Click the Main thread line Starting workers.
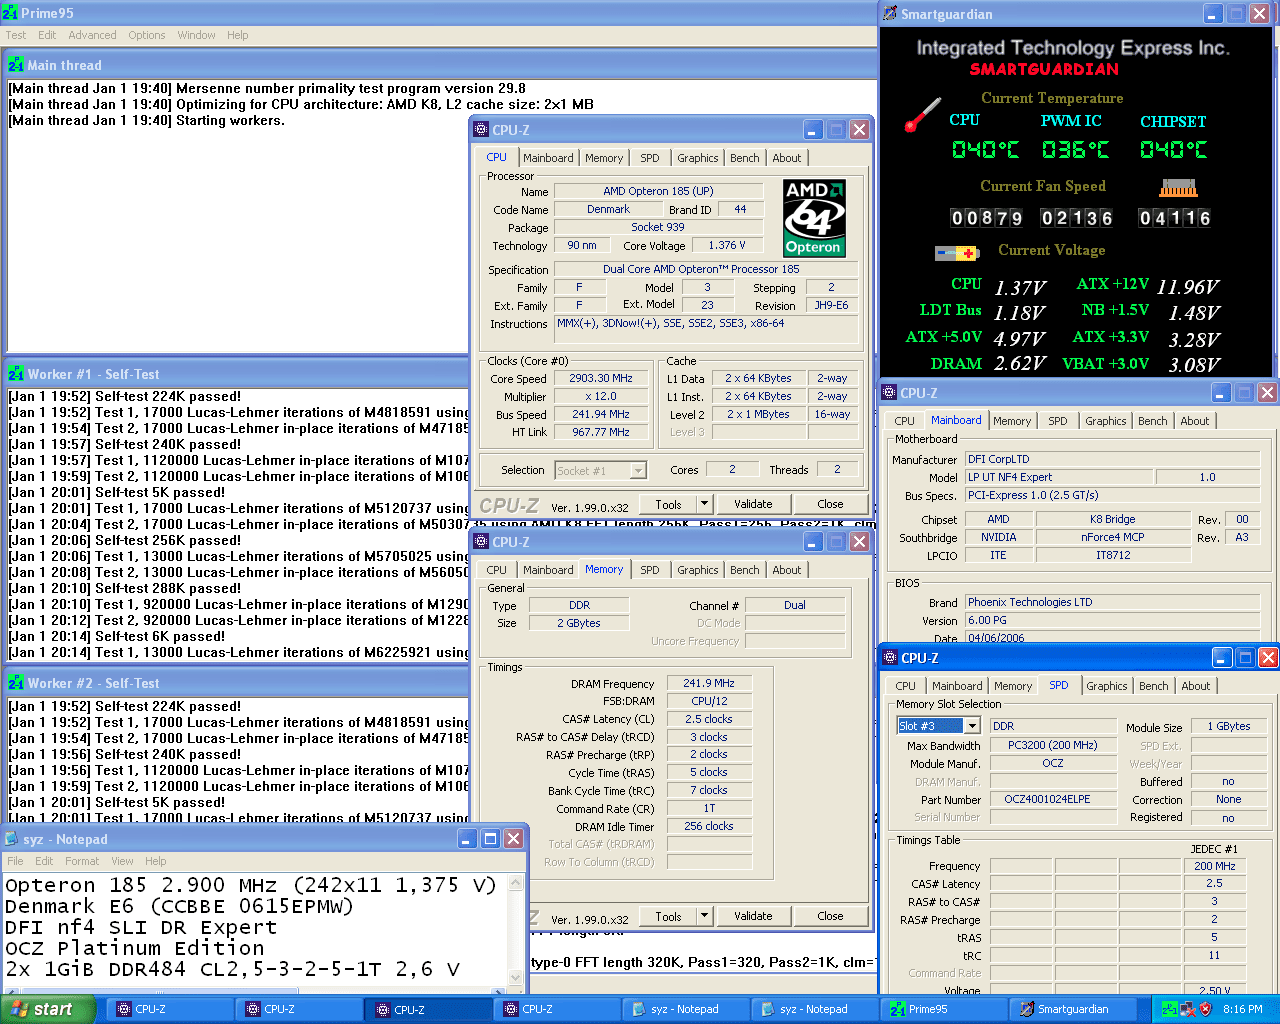This screenshot has width=1280, height=1024. (x=147, y=120)
